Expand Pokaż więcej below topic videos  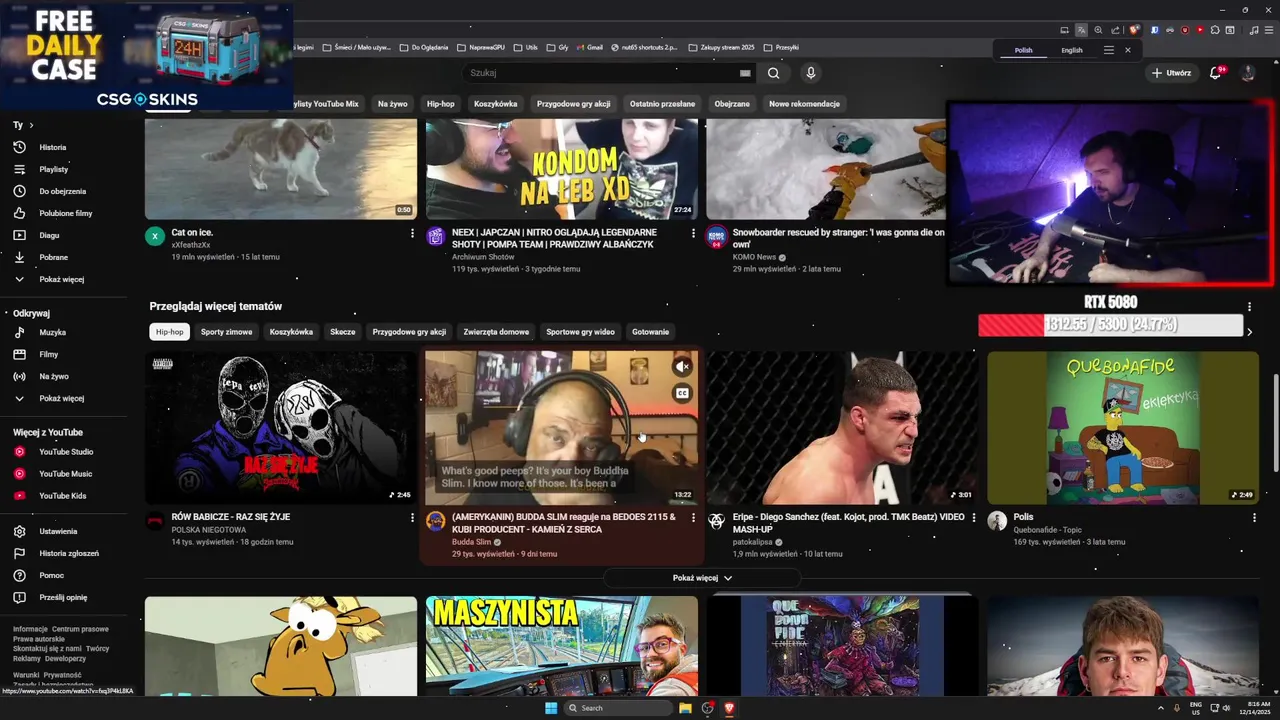pos(702,578)
